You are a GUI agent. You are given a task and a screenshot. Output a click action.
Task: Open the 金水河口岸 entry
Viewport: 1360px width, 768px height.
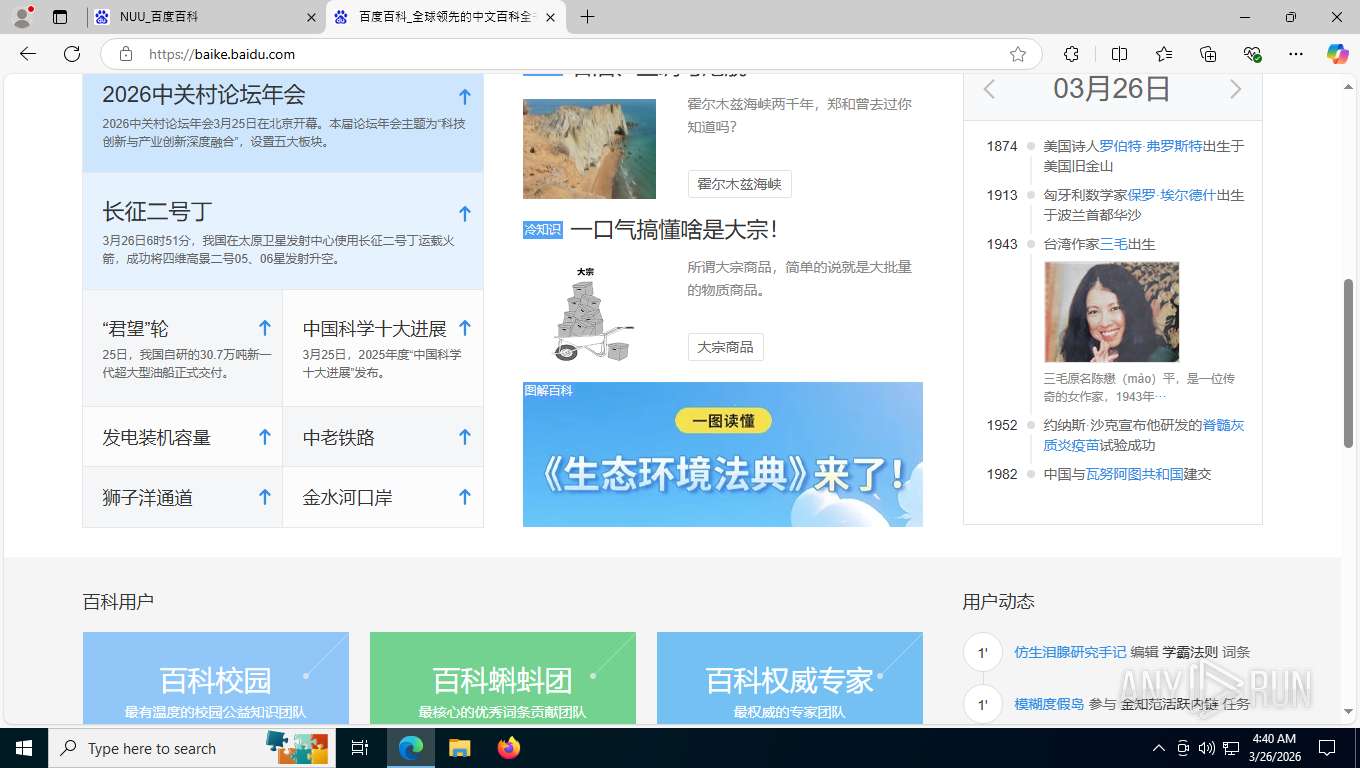(348, 497)
